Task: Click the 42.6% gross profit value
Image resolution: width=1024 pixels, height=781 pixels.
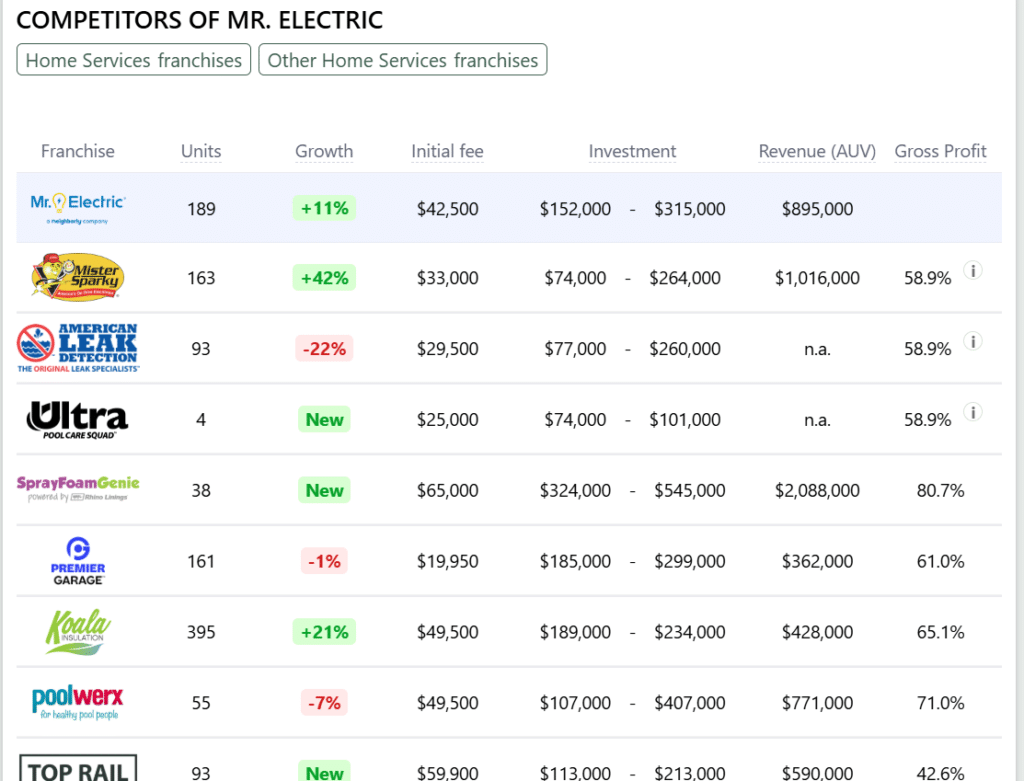Action: [940, 773]
